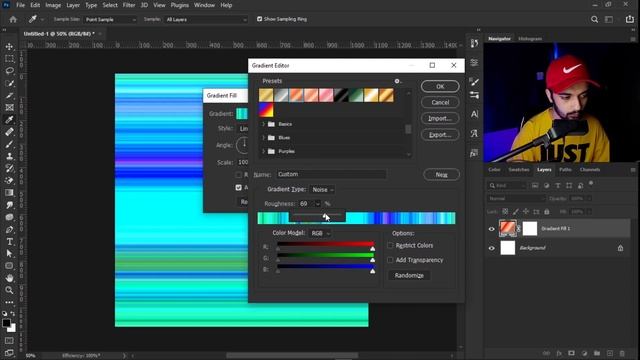Open the Window menu

pos(204,5)
